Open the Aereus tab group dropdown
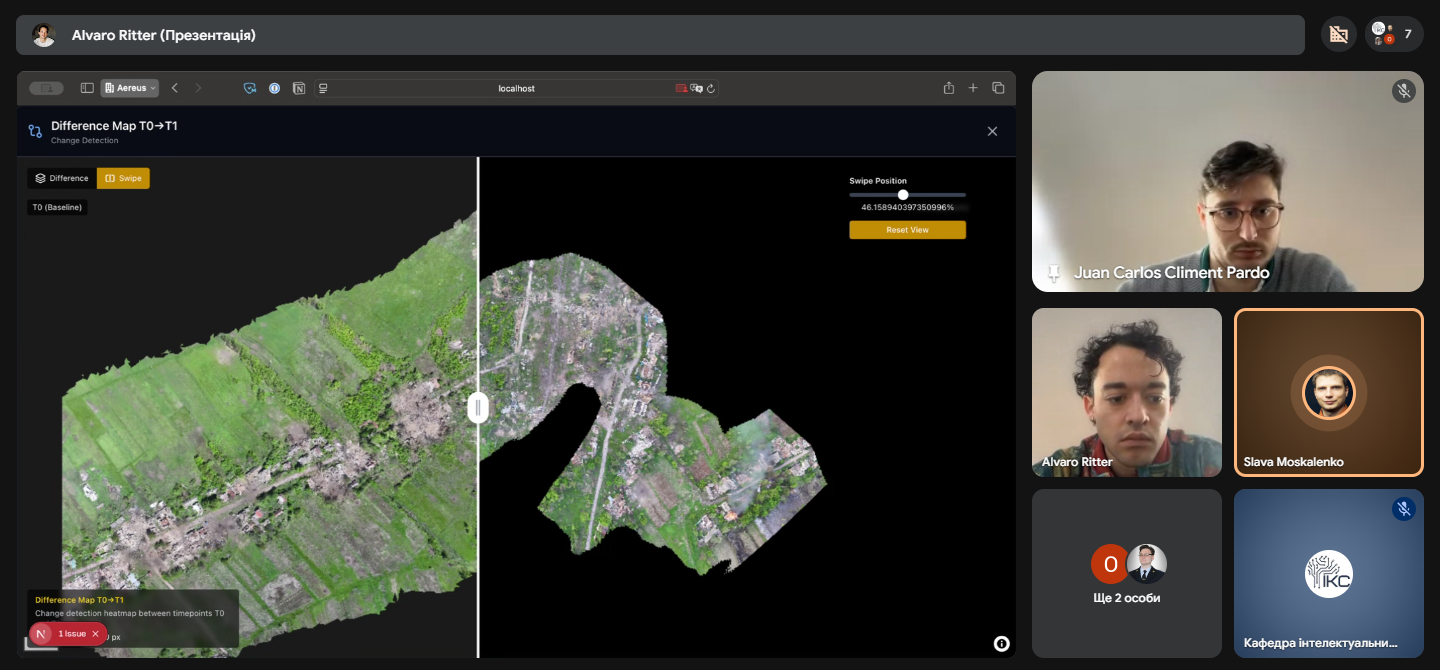 coord(130,88)
